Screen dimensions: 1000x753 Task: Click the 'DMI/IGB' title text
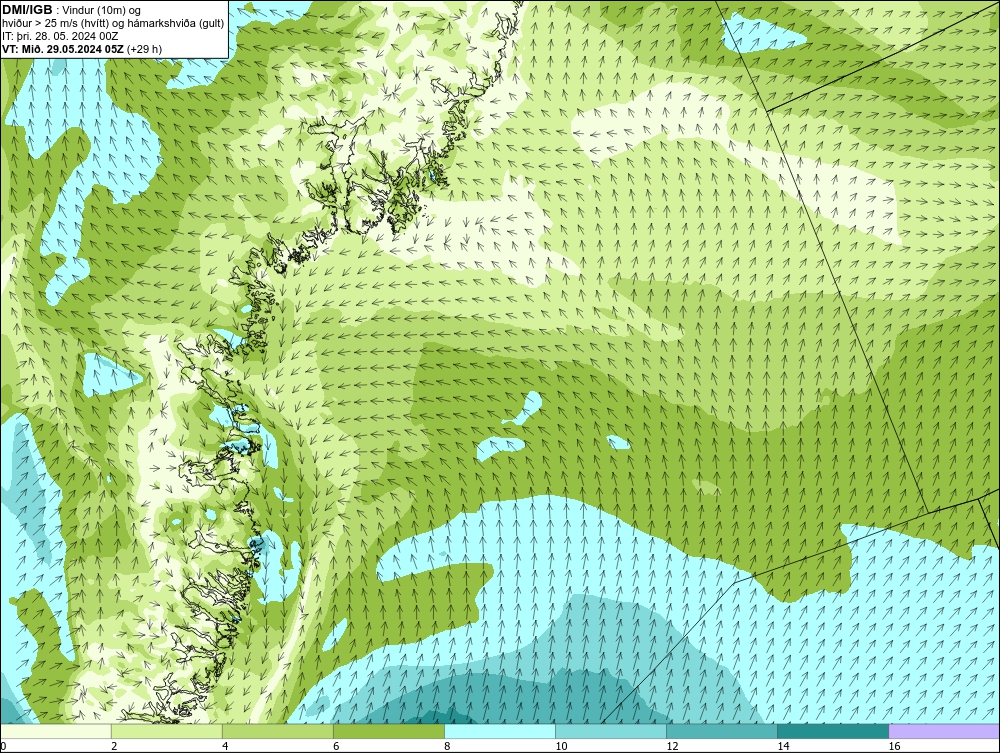(x=27, y=10)
